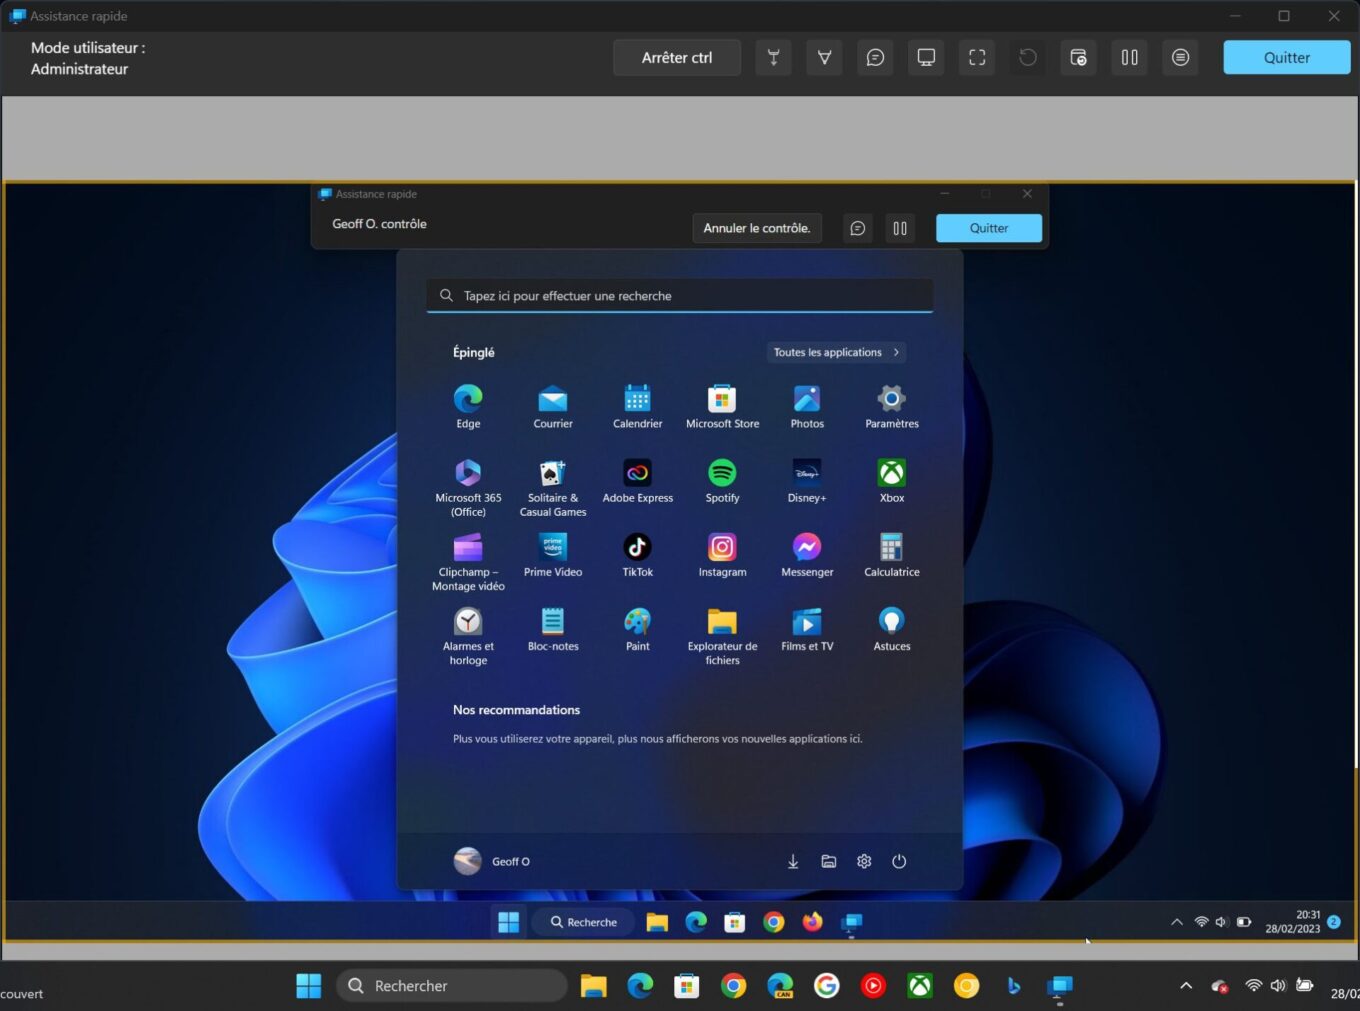The height and width of the screenshot is (1011, 1360).
Task: Click Start button on remote desktop's taskbar
Action: pos(509,922)
